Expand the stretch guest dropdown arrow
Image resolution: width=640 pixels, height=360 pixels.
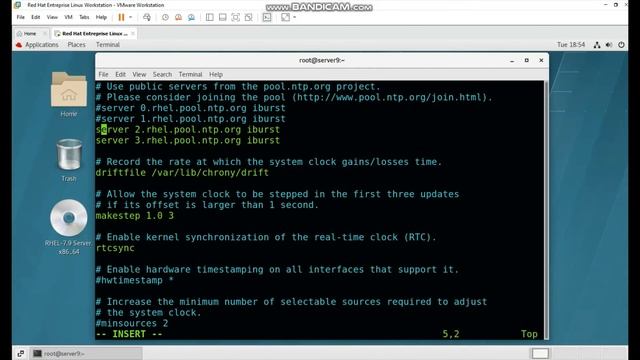pyautogui.click(x=295, y=17)
